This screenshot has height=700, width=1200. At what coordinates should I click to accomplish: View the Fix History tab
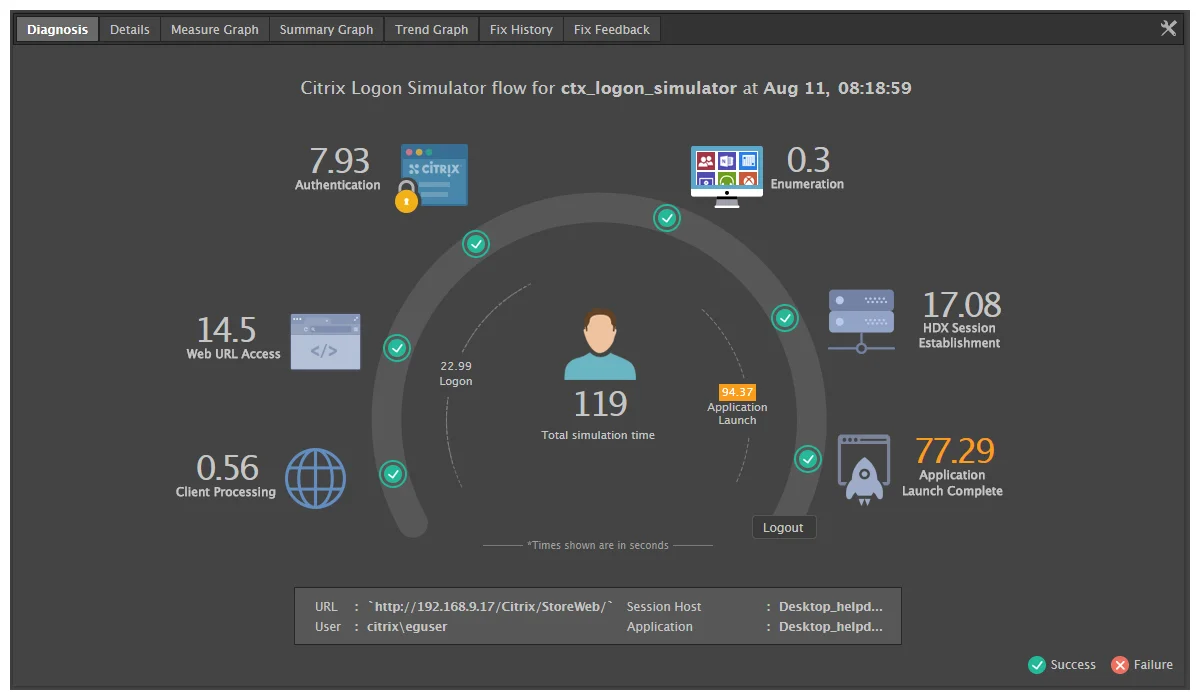click(521, 29)
